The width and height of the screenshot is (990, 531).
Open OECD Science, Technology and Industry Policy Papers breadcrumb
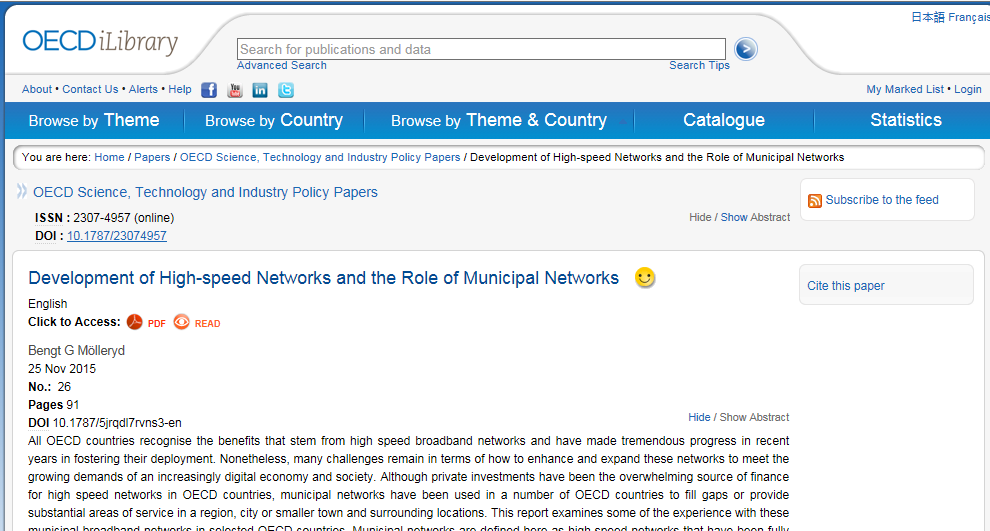click(x=320, y=157)
